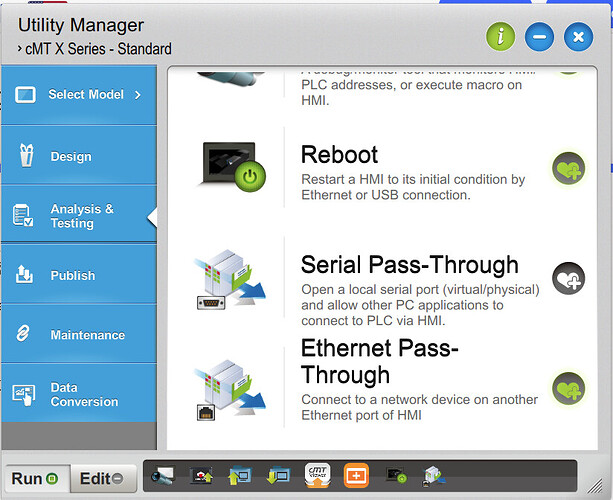Minimize the Utility Manager window
Image resolution: width=613 pixels, height=500 pixels.
click(x=539, y=38)
